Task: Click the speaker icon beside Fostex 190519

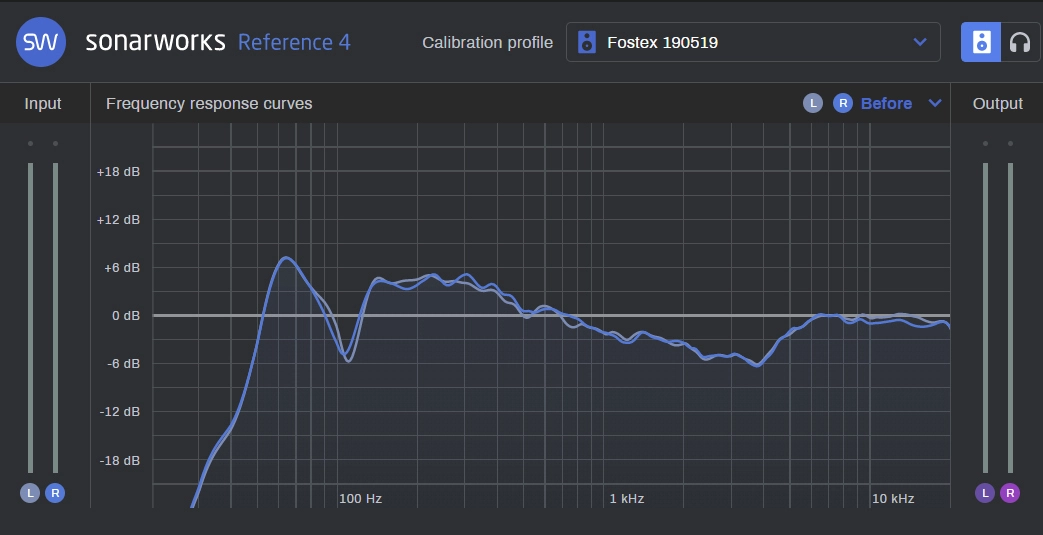Action: point(587,42)
